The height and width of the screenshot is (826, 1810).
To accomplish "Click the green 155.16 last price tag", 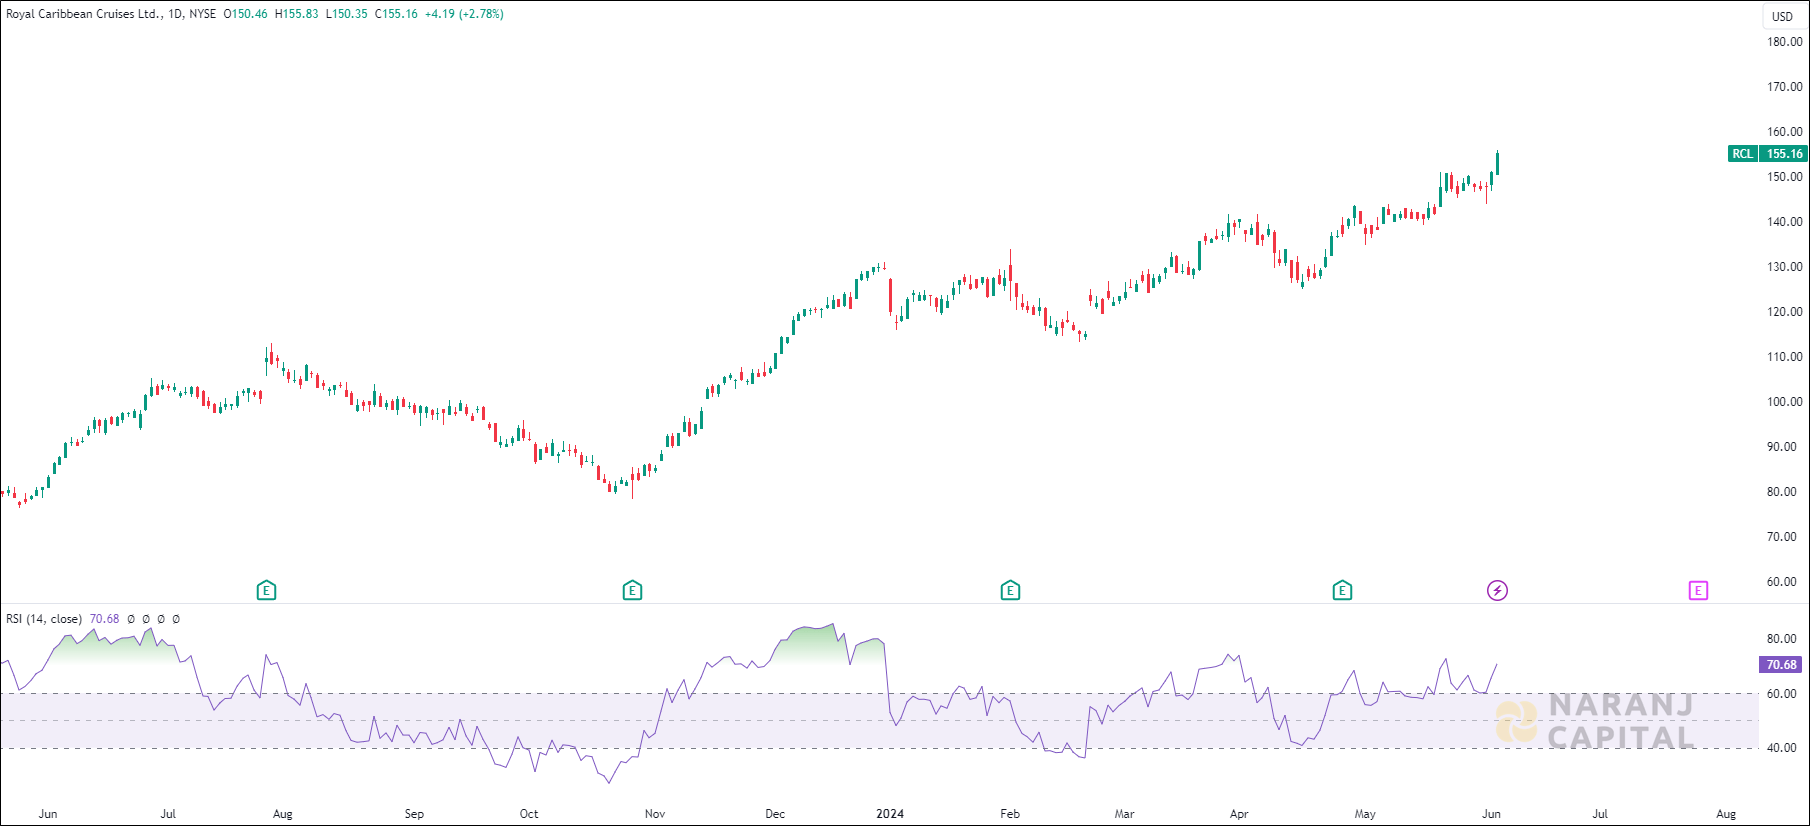I will 1784,153.
